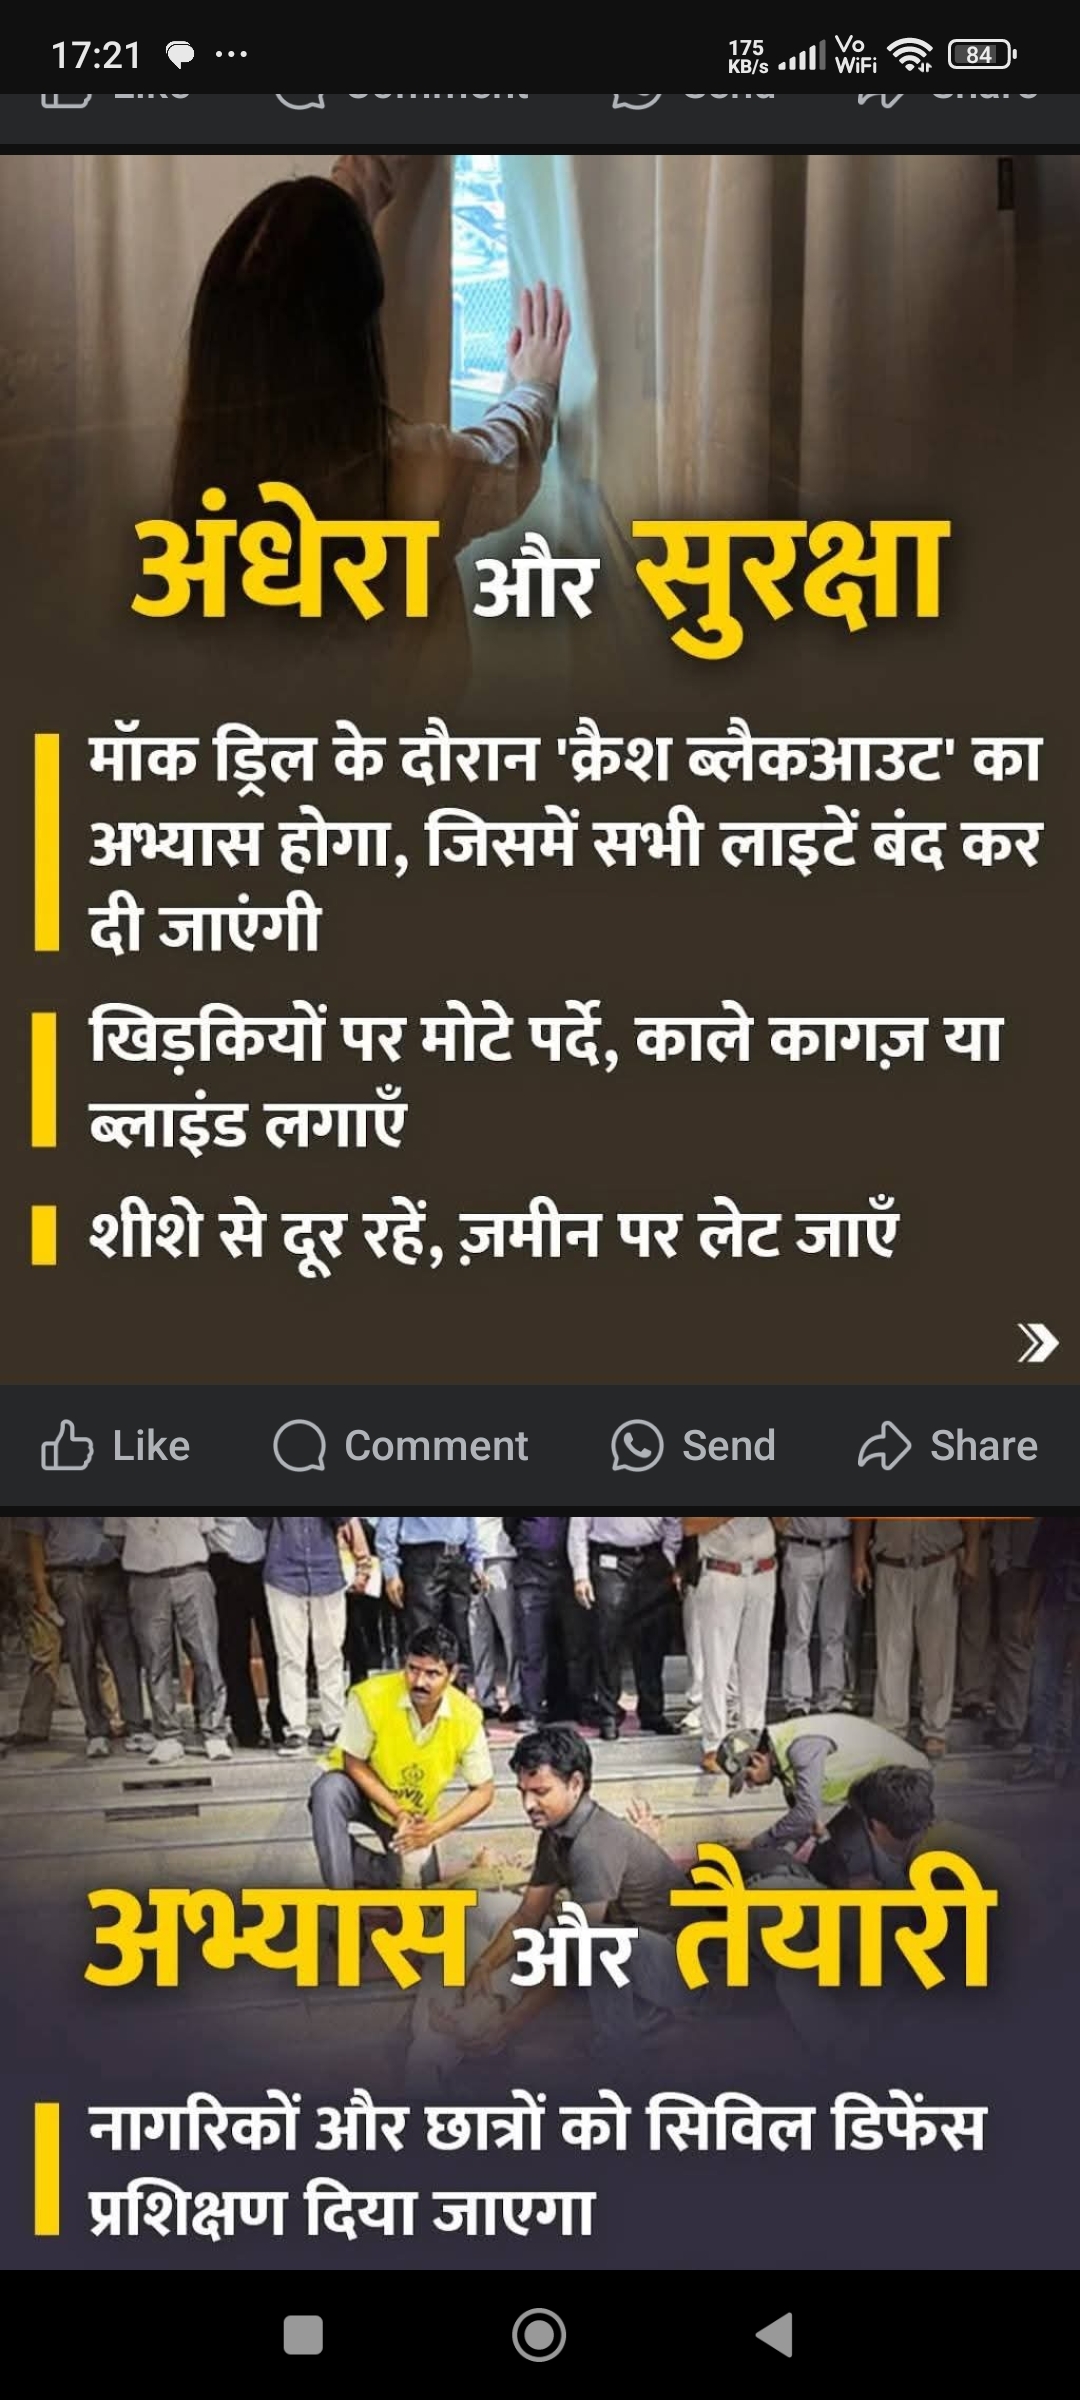This screenshot has height=2400, width=1080.
Task: Tap the Send label text
Action: coord(729,1446)
